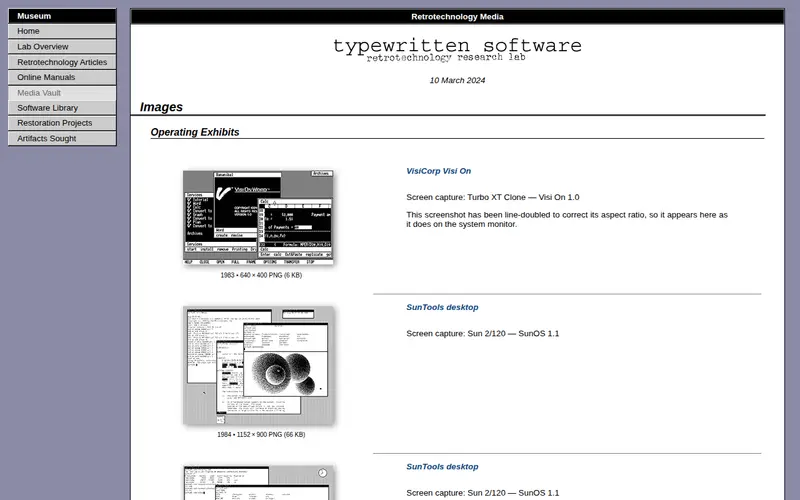The image size is (800, 500).
Task: Click the typewritten software logo
Action: click(457, 50)
